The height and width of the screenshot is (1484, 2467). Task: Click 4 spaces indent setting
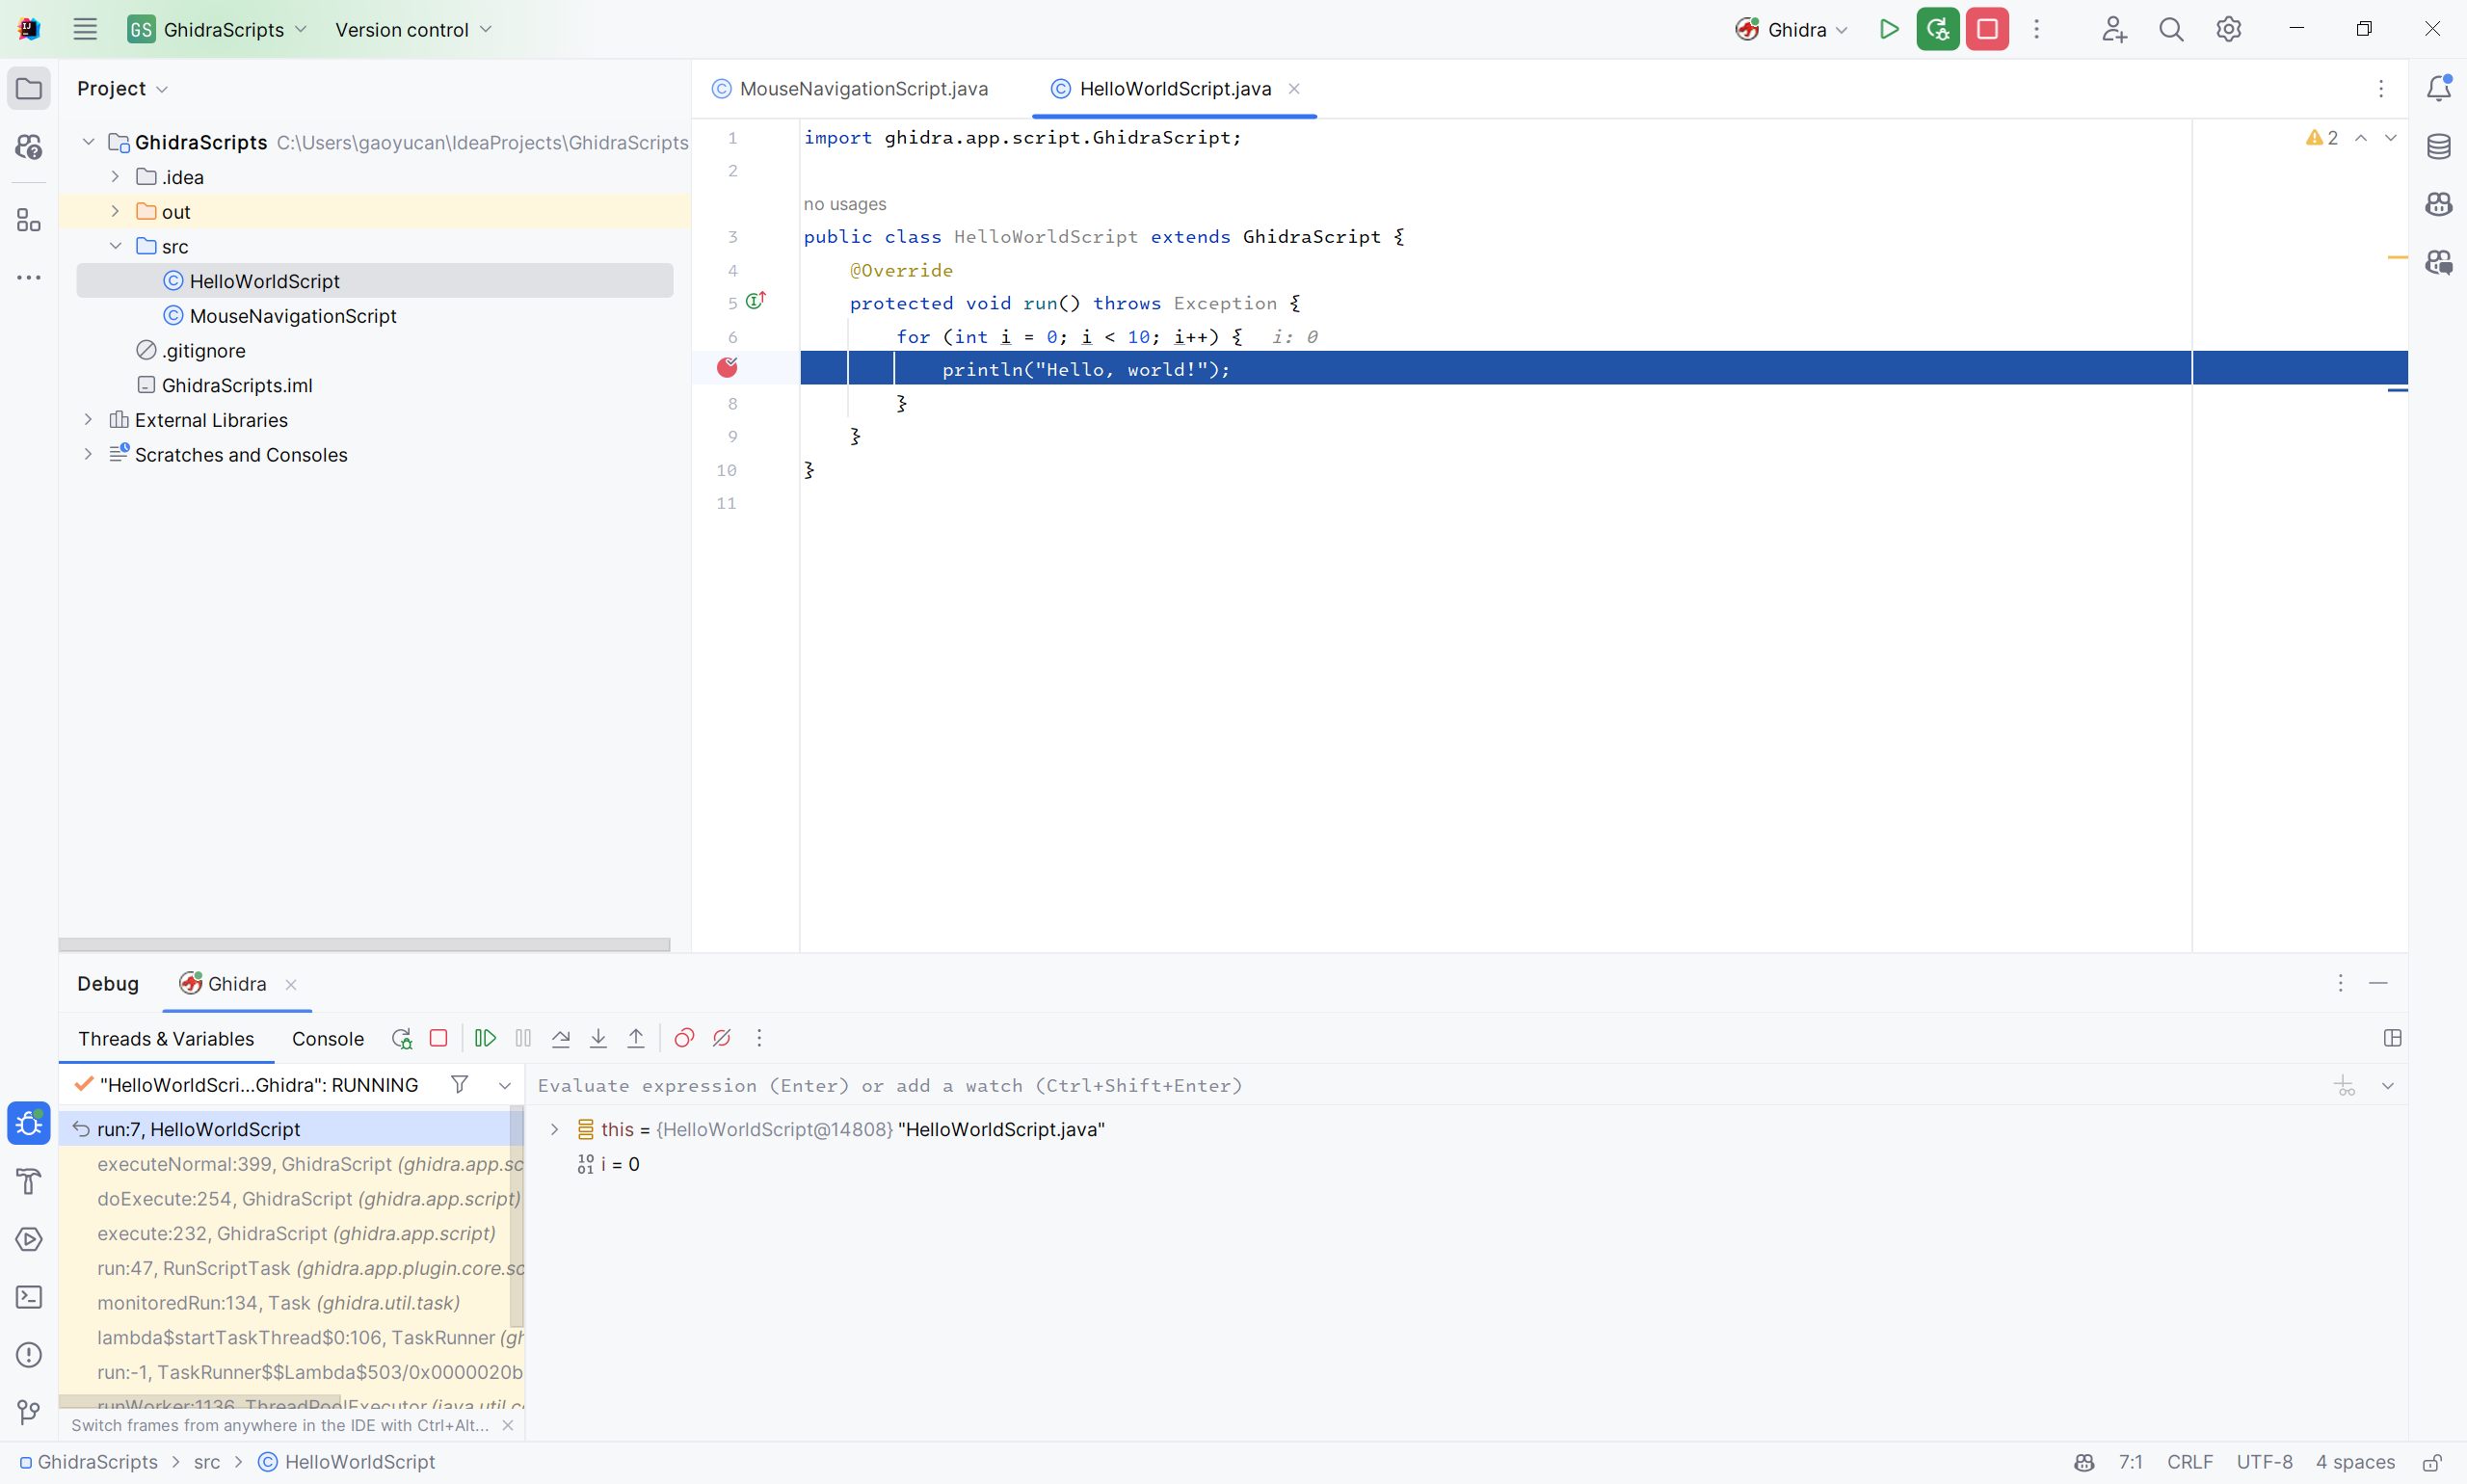(2354, 1462)
